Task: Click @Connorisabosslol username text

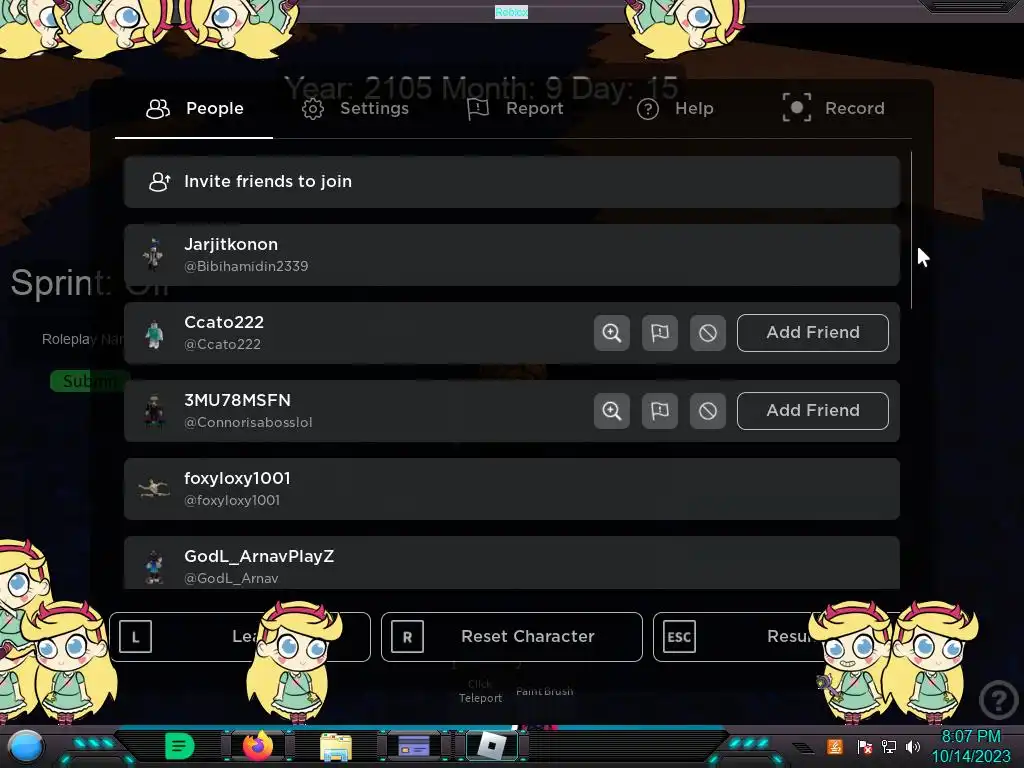Action: (248, 423)
